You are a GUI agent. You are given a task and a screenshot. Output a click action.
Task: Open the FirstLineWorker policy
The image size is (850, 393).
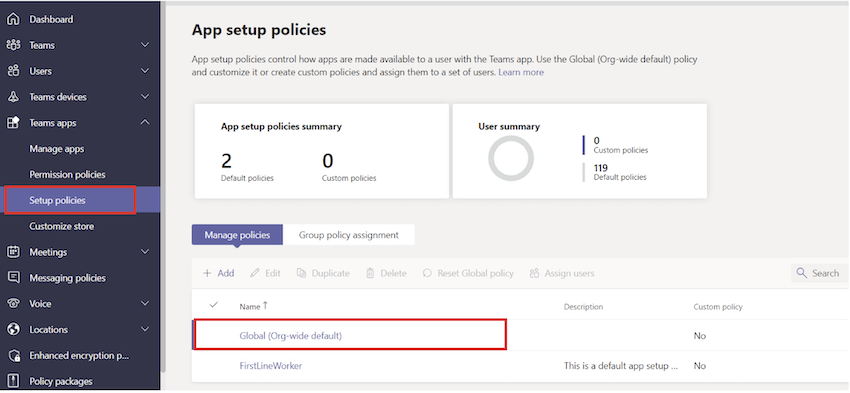(x=271, y=366)
